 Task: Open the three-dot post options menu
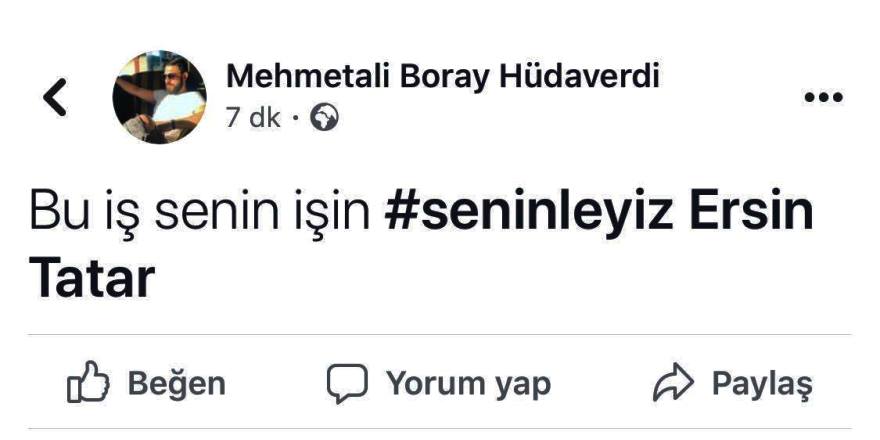pos(823,97)
